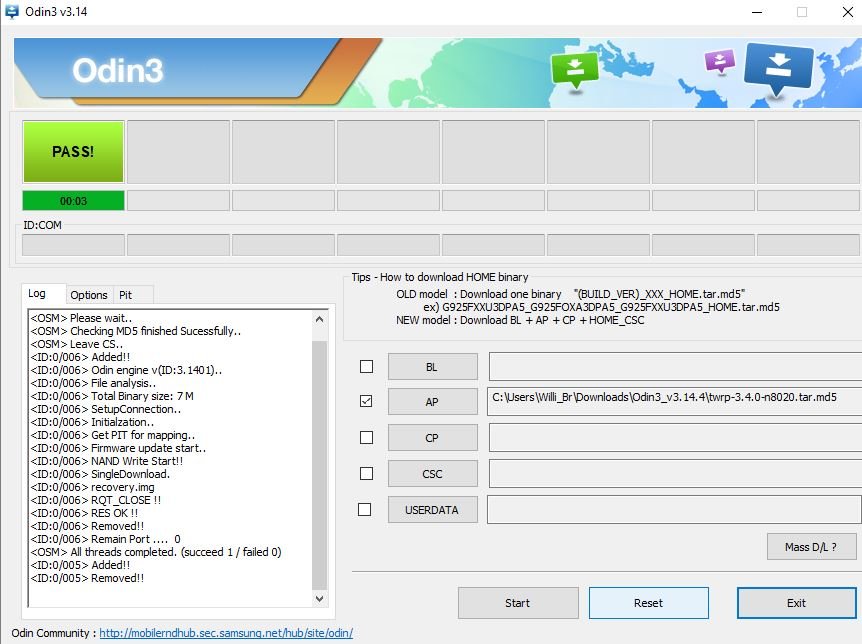862x644 pixels.
Task: Minimize the Odin3 window
Action: click(757, 12)
